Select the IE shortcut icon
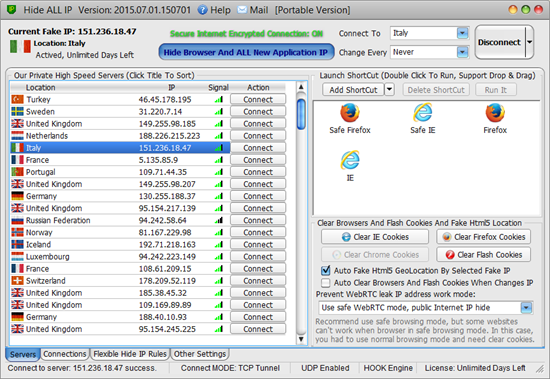 coord(350,160)
